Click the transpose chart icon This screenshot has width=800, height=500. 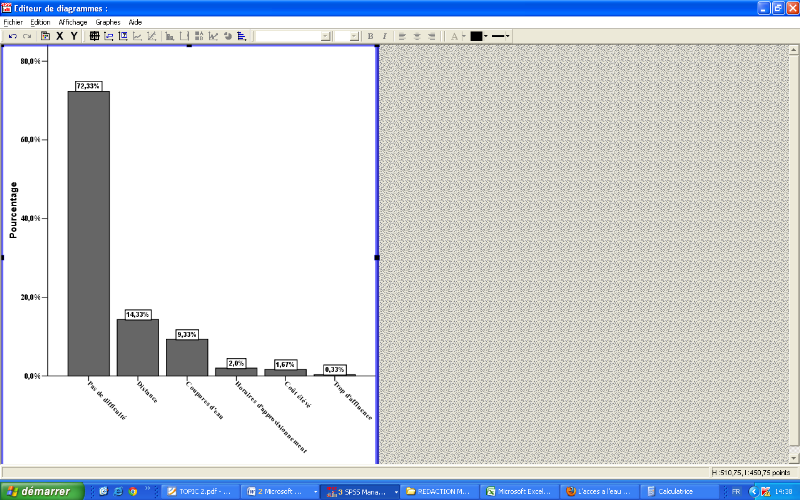[109, 36]
